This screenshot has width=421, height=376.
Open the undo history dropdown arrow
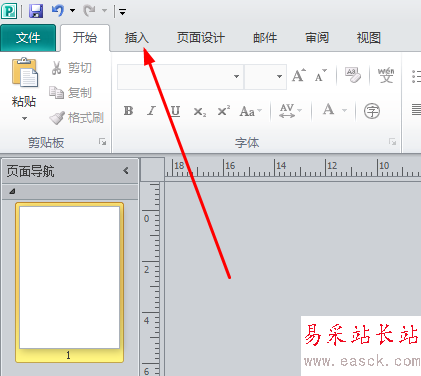[x=72, y=11]
